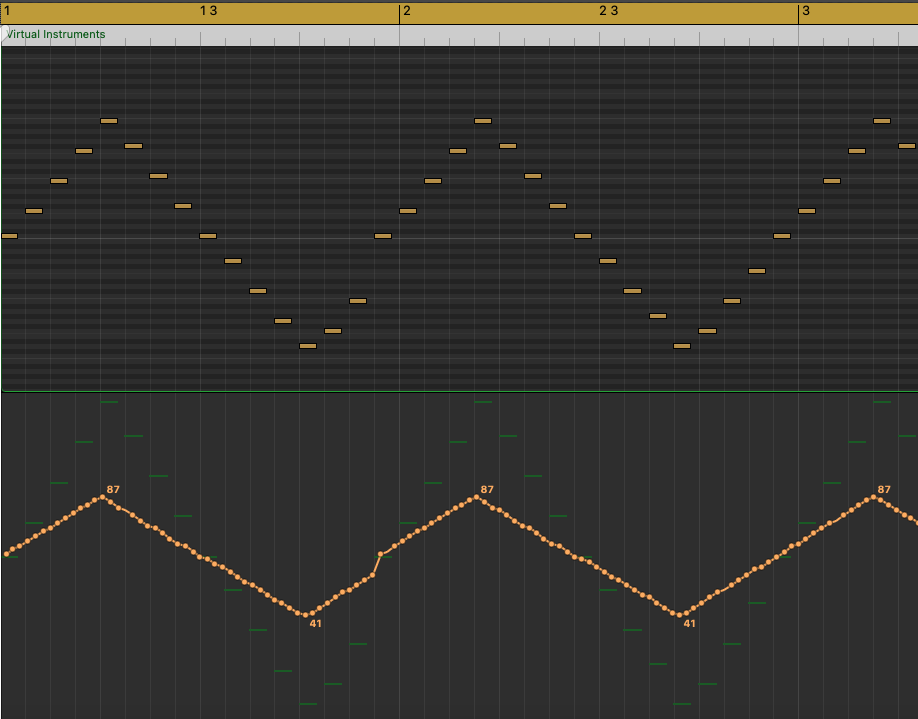Click bar 2 marker in the ruler
The width and height of the screenshot is (918, 719).
[407, 11]
